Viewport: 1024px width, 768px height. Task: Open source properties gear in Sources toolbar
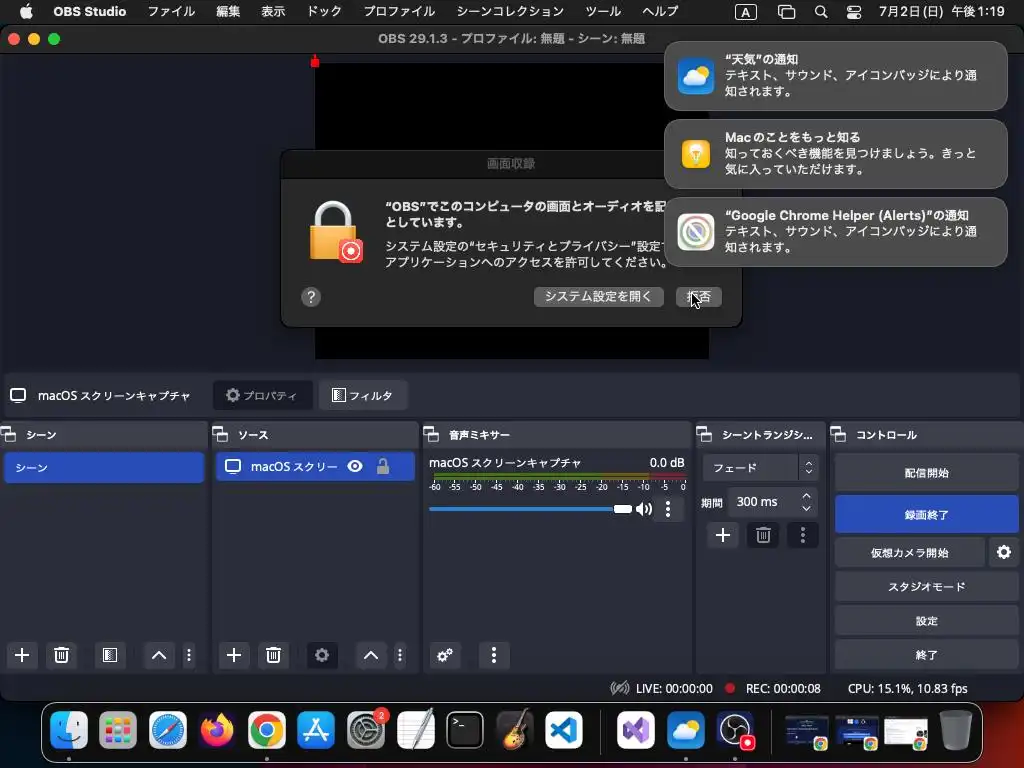[322, 655]
